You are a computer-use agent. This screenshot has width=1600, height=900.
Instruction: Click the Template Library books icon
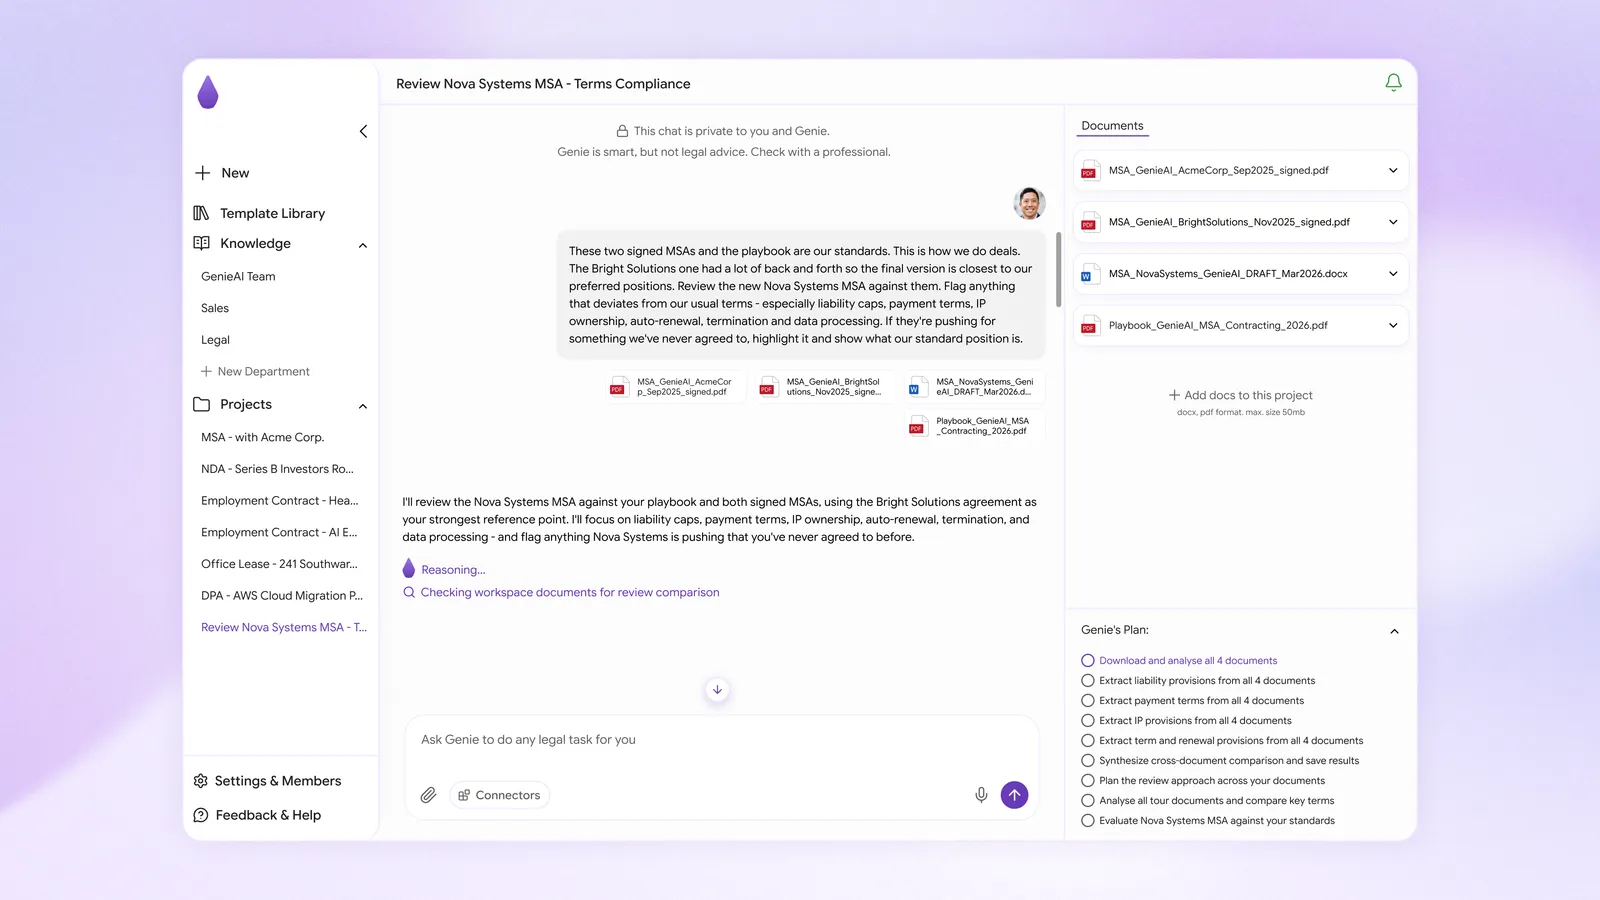click(201, 213)
